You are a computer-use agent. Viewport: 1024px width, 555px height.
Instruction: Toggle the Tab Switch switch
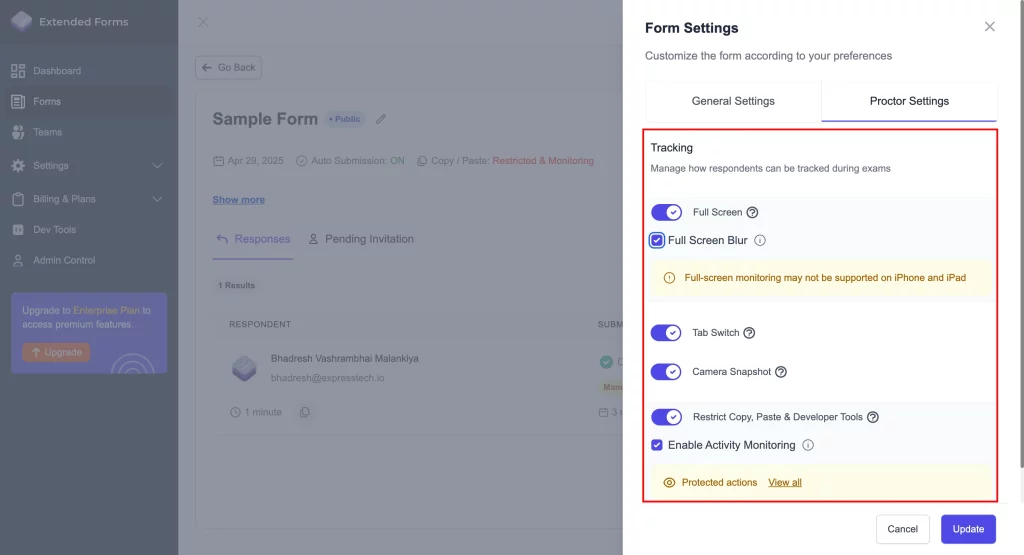coord(666,333)
